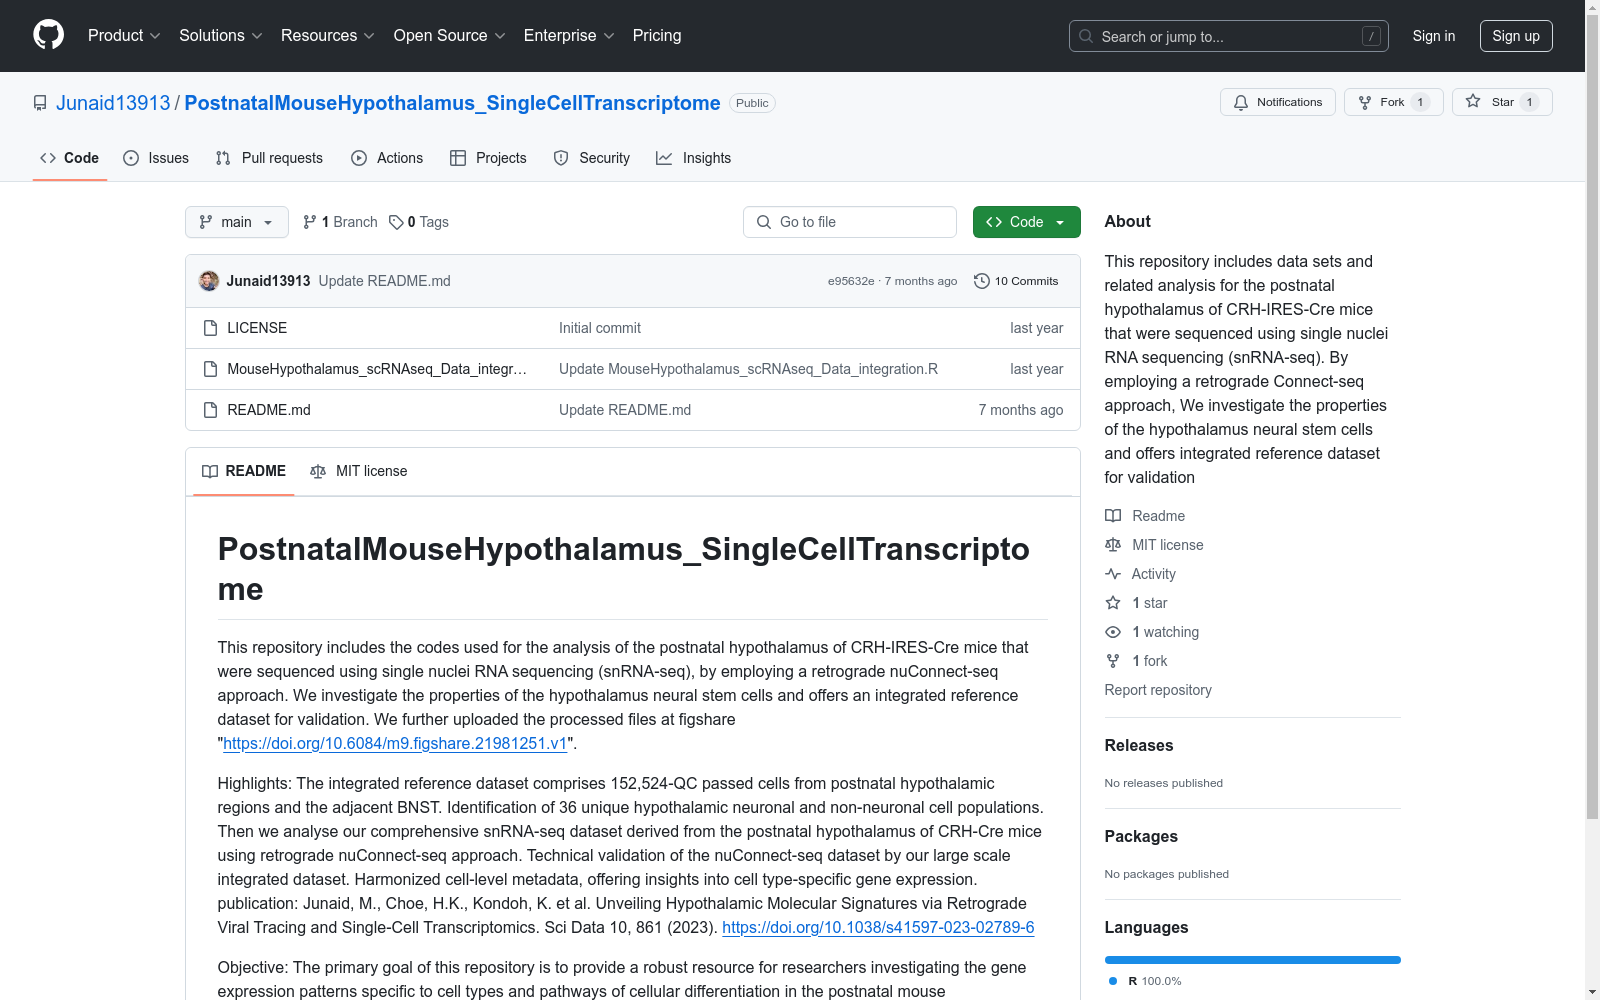The height and width of the screenshot is (1000, 1600).
Task: Expand the Enterprise menu
Action: tap(569, 35)
